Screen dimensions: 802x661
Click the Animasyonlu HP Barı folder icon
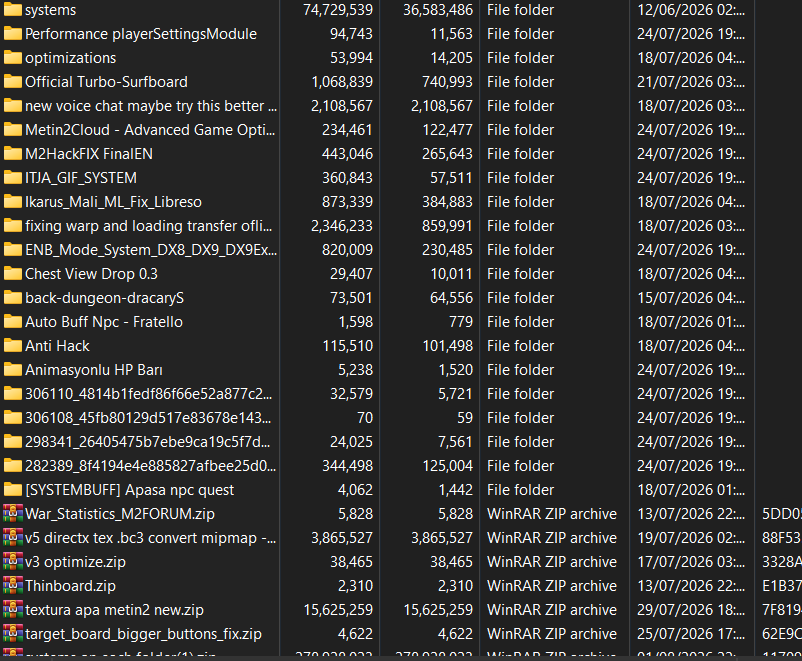point(12,370)
